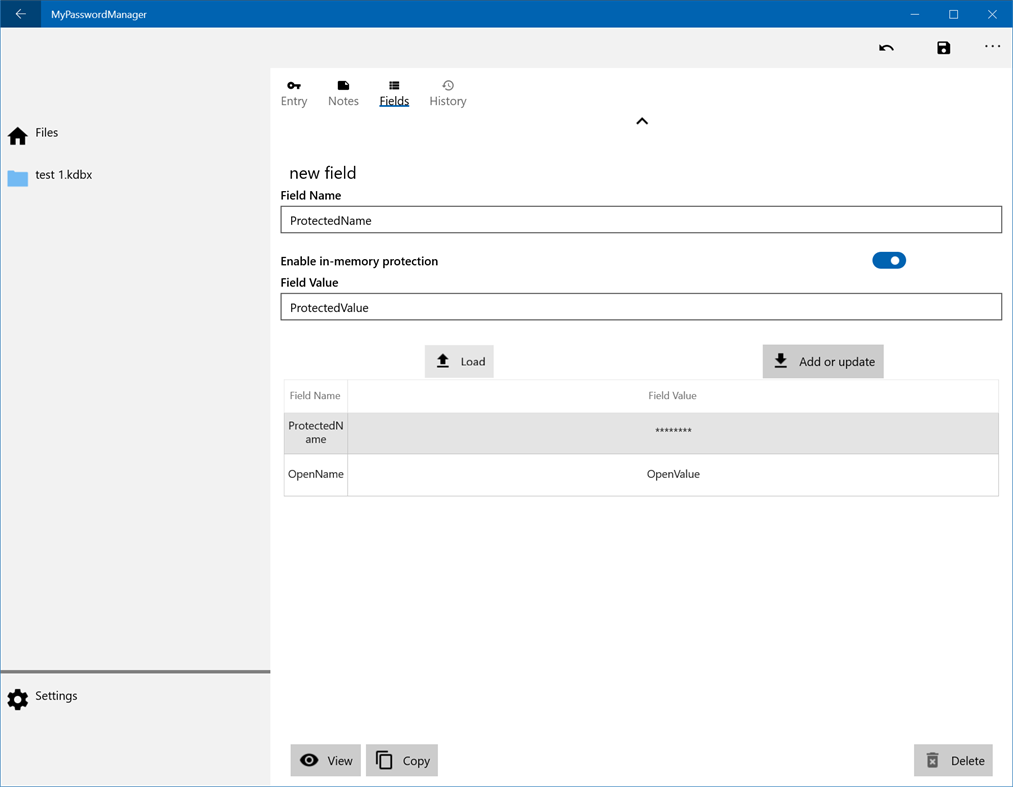
Task: Click the save icon to save changes
Action: click(943, 46)
